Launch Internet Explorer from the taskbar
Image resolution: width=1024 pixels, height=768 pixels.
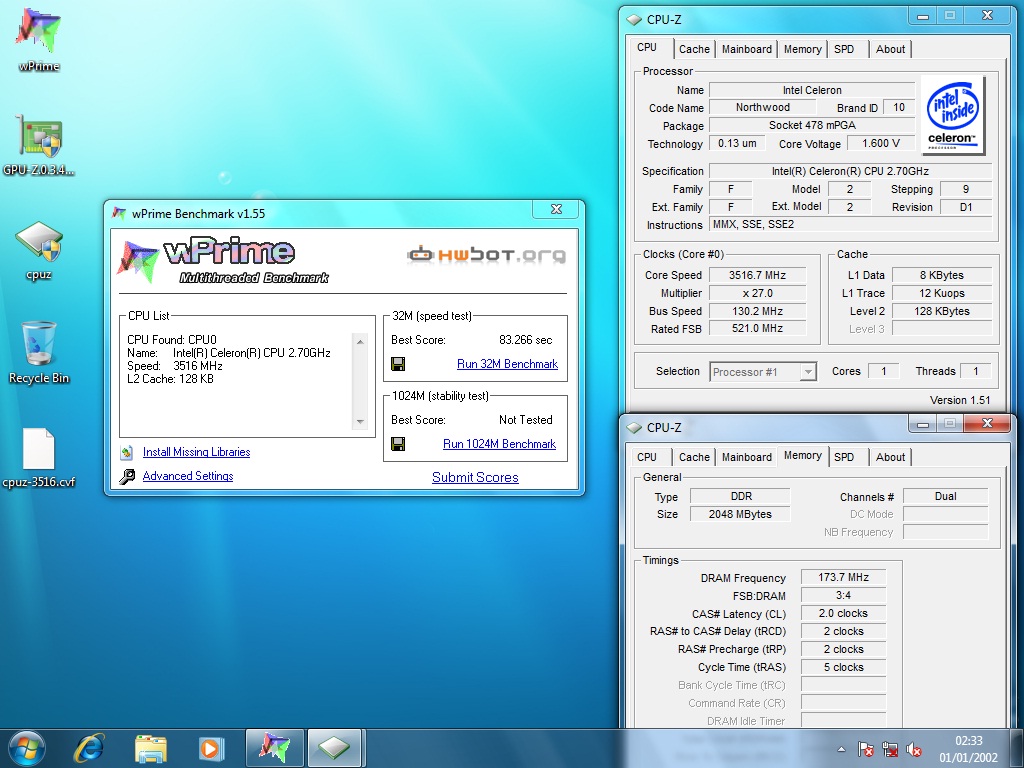[89, 748]
